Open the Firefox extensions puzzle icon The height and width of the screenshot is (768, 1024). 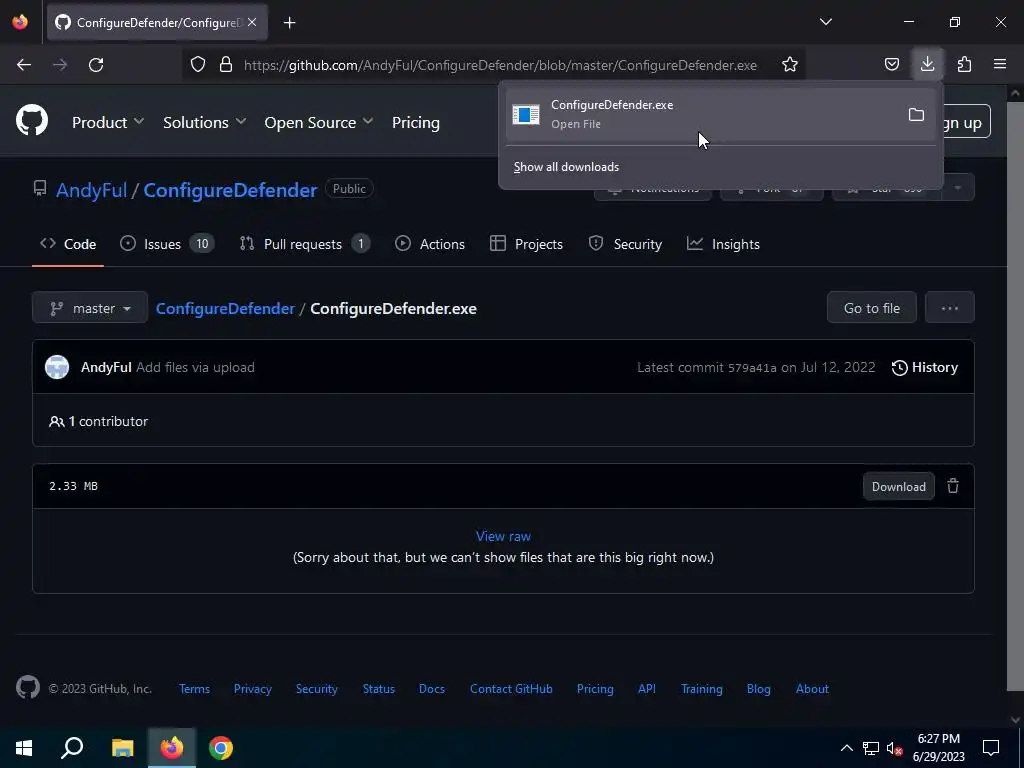pyautogui.click(x=964, y=64)
